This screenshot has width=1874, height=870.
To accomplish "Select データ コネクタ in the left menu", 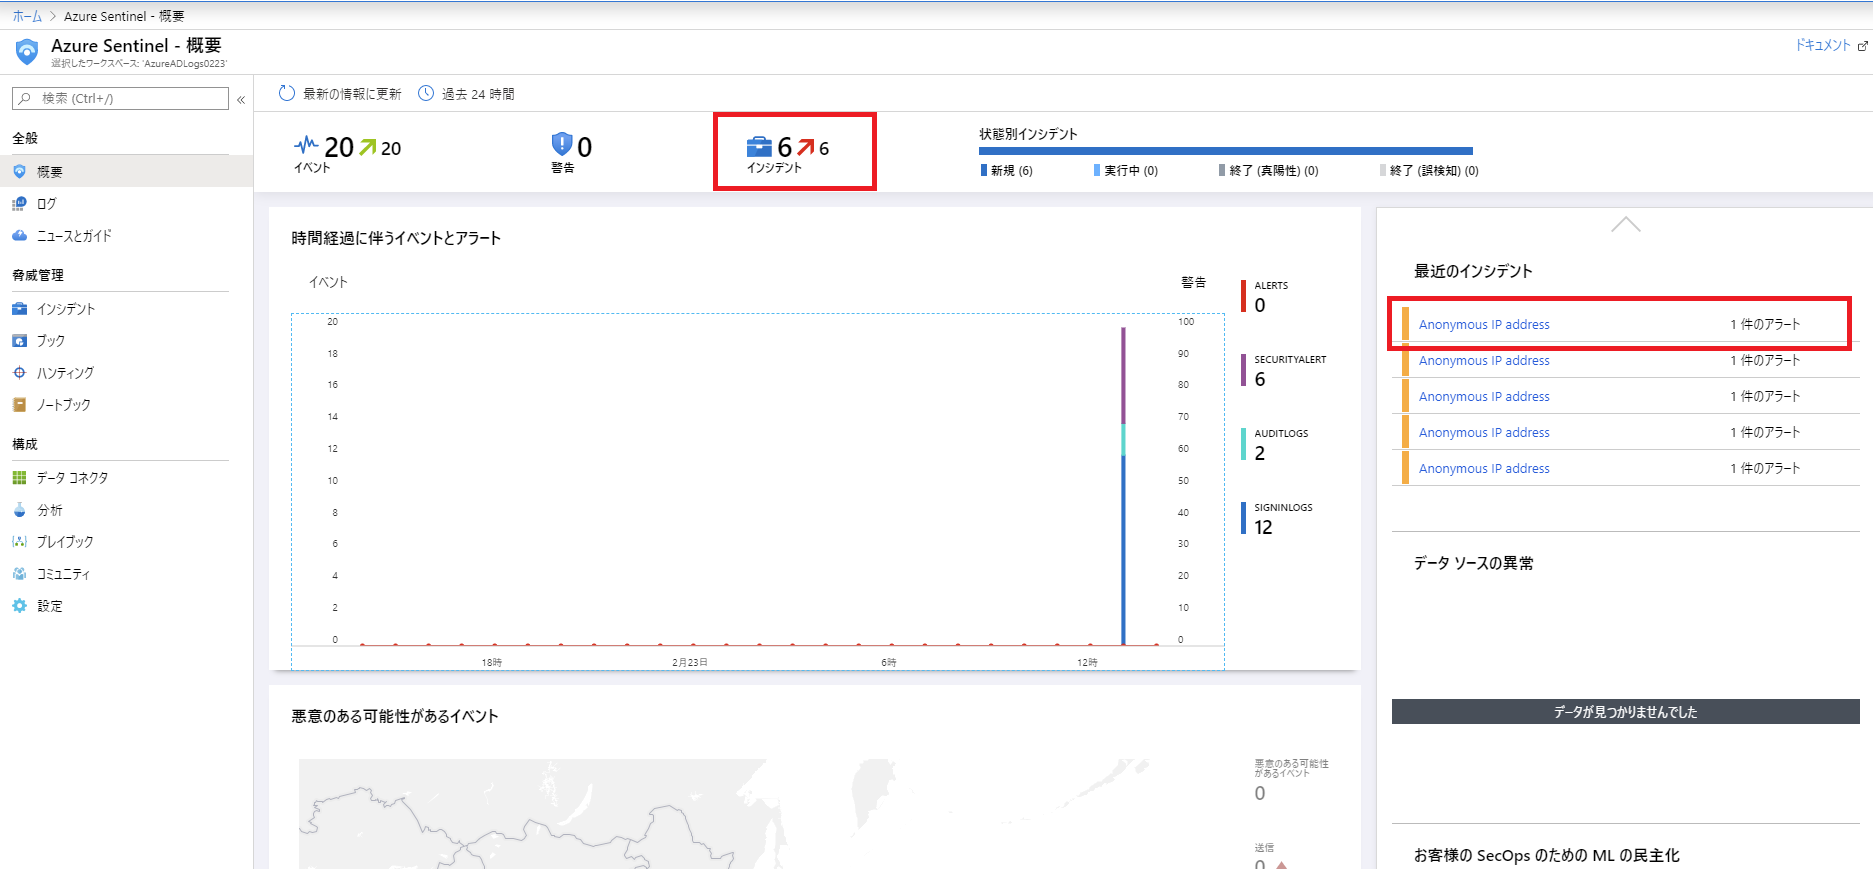I will tap(126, 478).
